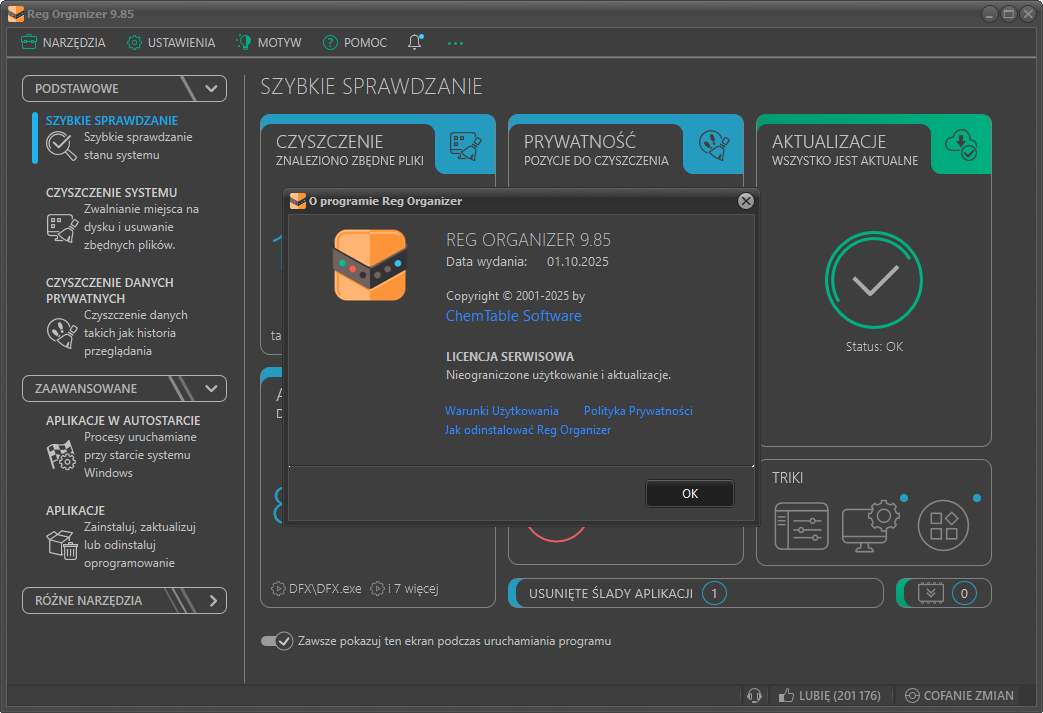Toggle Zawsze pokazuj ten ekran switch
This screenshot has height=713, width=1043.
[x=277, y=641]
